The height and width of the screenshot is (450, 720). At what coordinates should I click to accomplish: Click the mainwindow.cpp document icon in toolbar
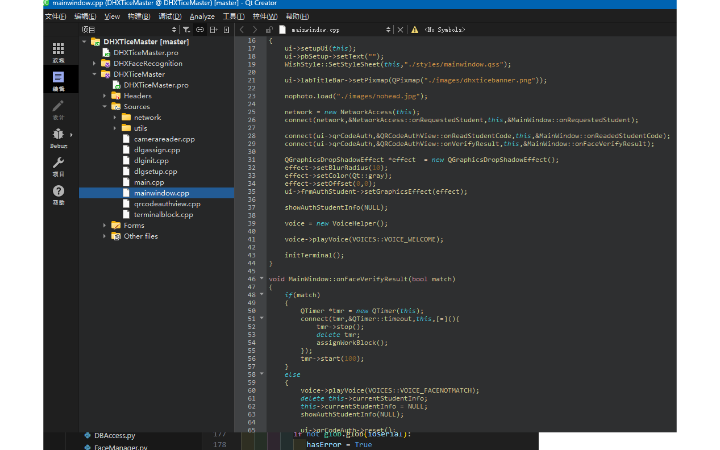(x=282, y=30)
